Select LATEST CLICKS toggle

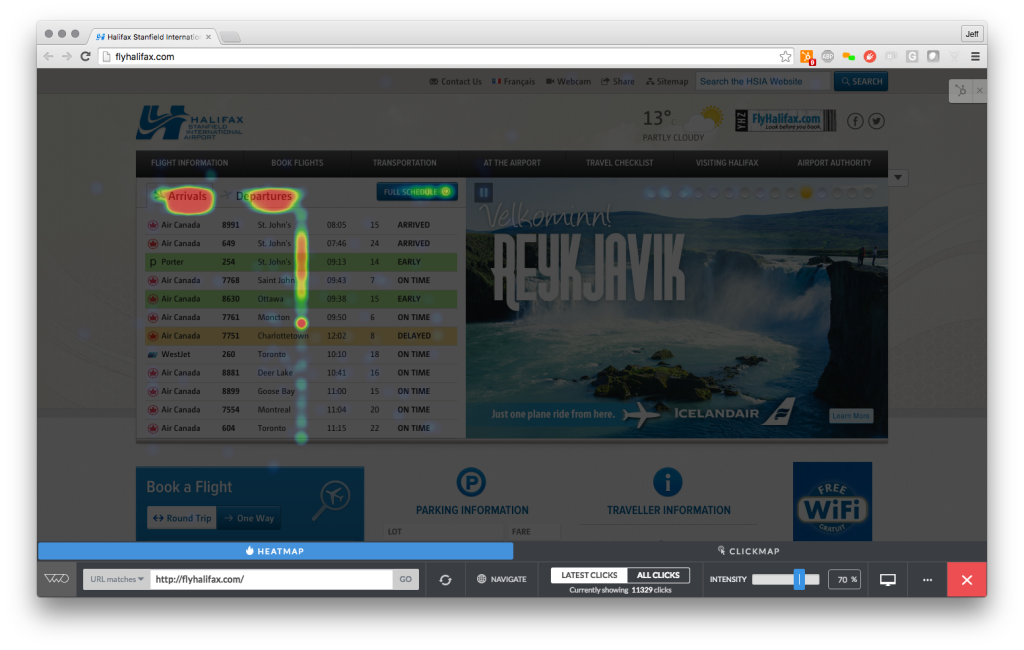pos(589,575)
